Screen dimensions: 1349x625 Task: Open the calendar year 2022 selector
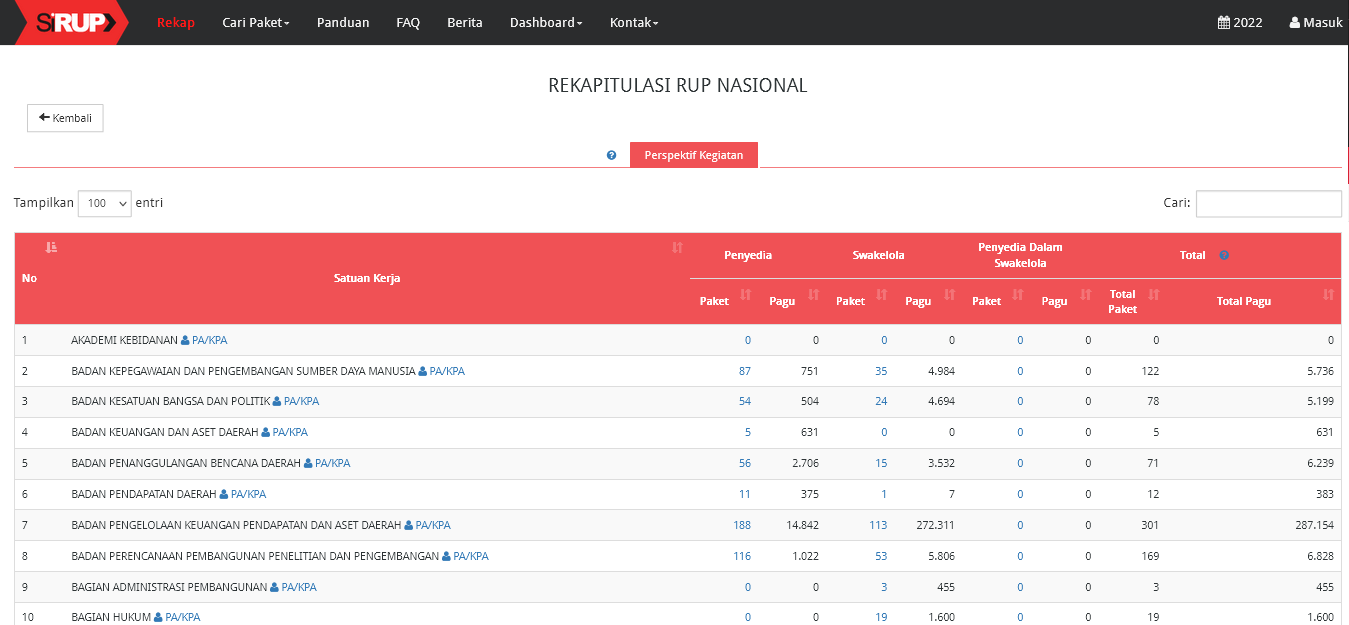[1239, 22]
